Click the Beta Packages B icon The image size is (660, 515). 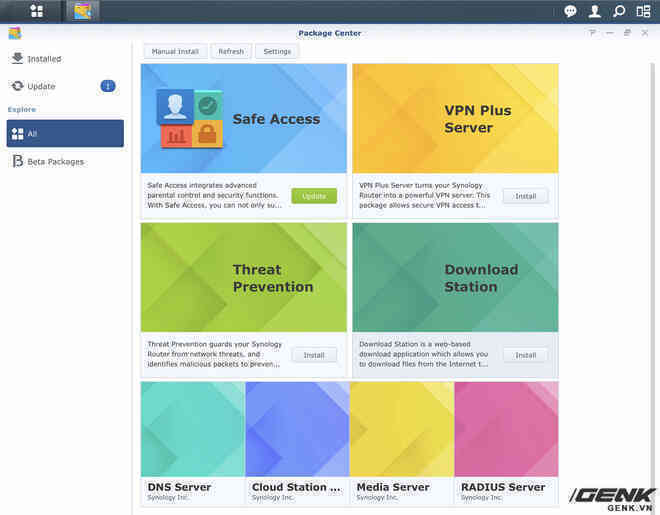click(17, 161)
